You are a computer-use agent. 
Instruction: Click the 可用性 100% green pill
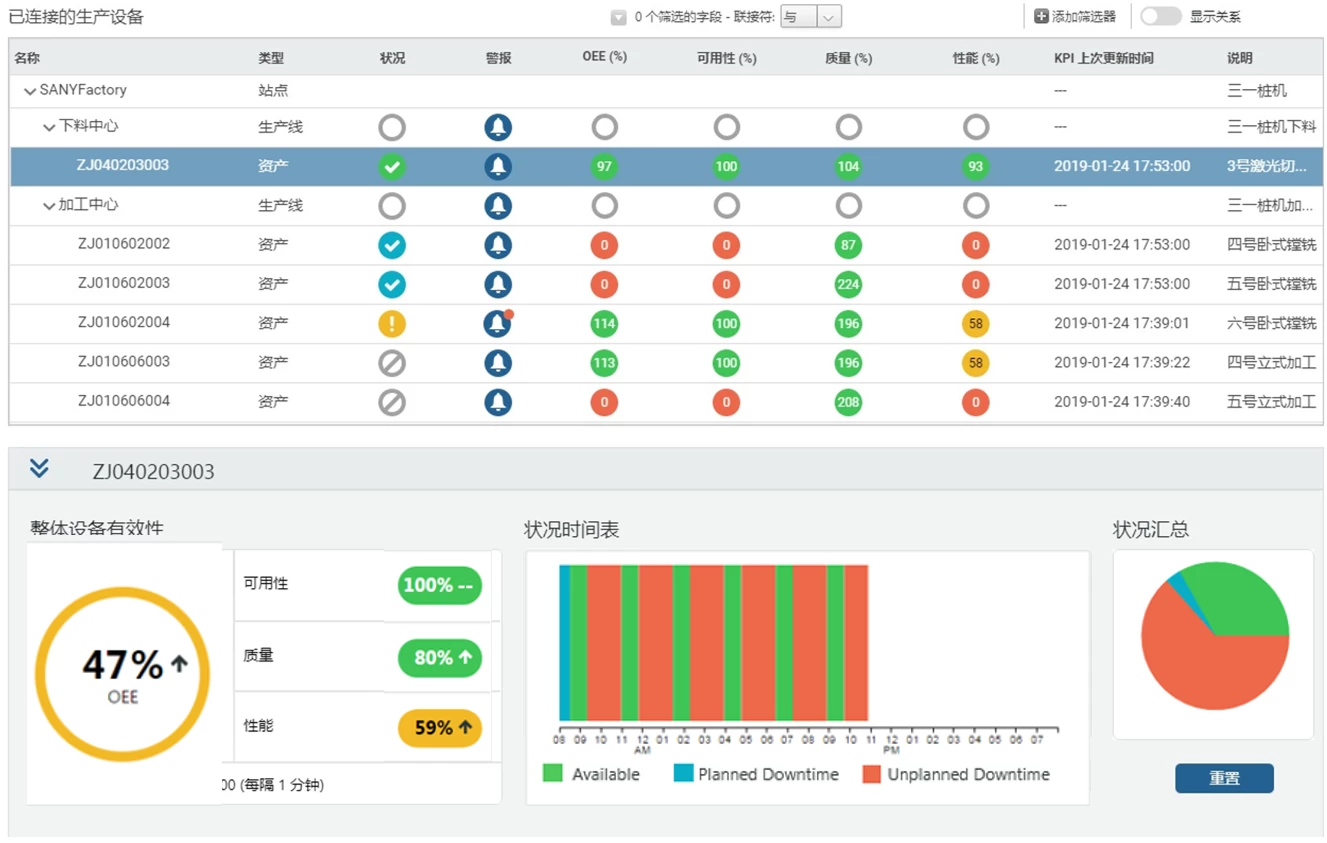click(440, 585)
